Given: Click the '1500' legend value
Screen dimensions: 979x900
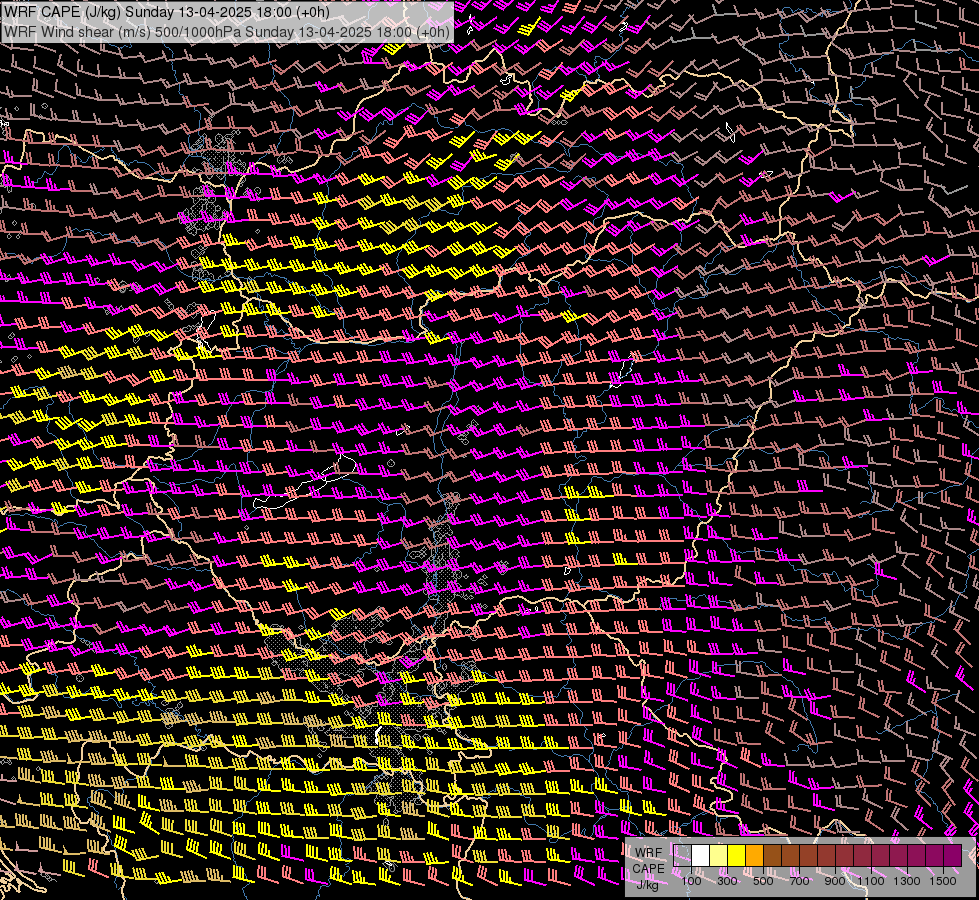Looking at the screenshot, I should pyautogui.click(x=943, y=881).
